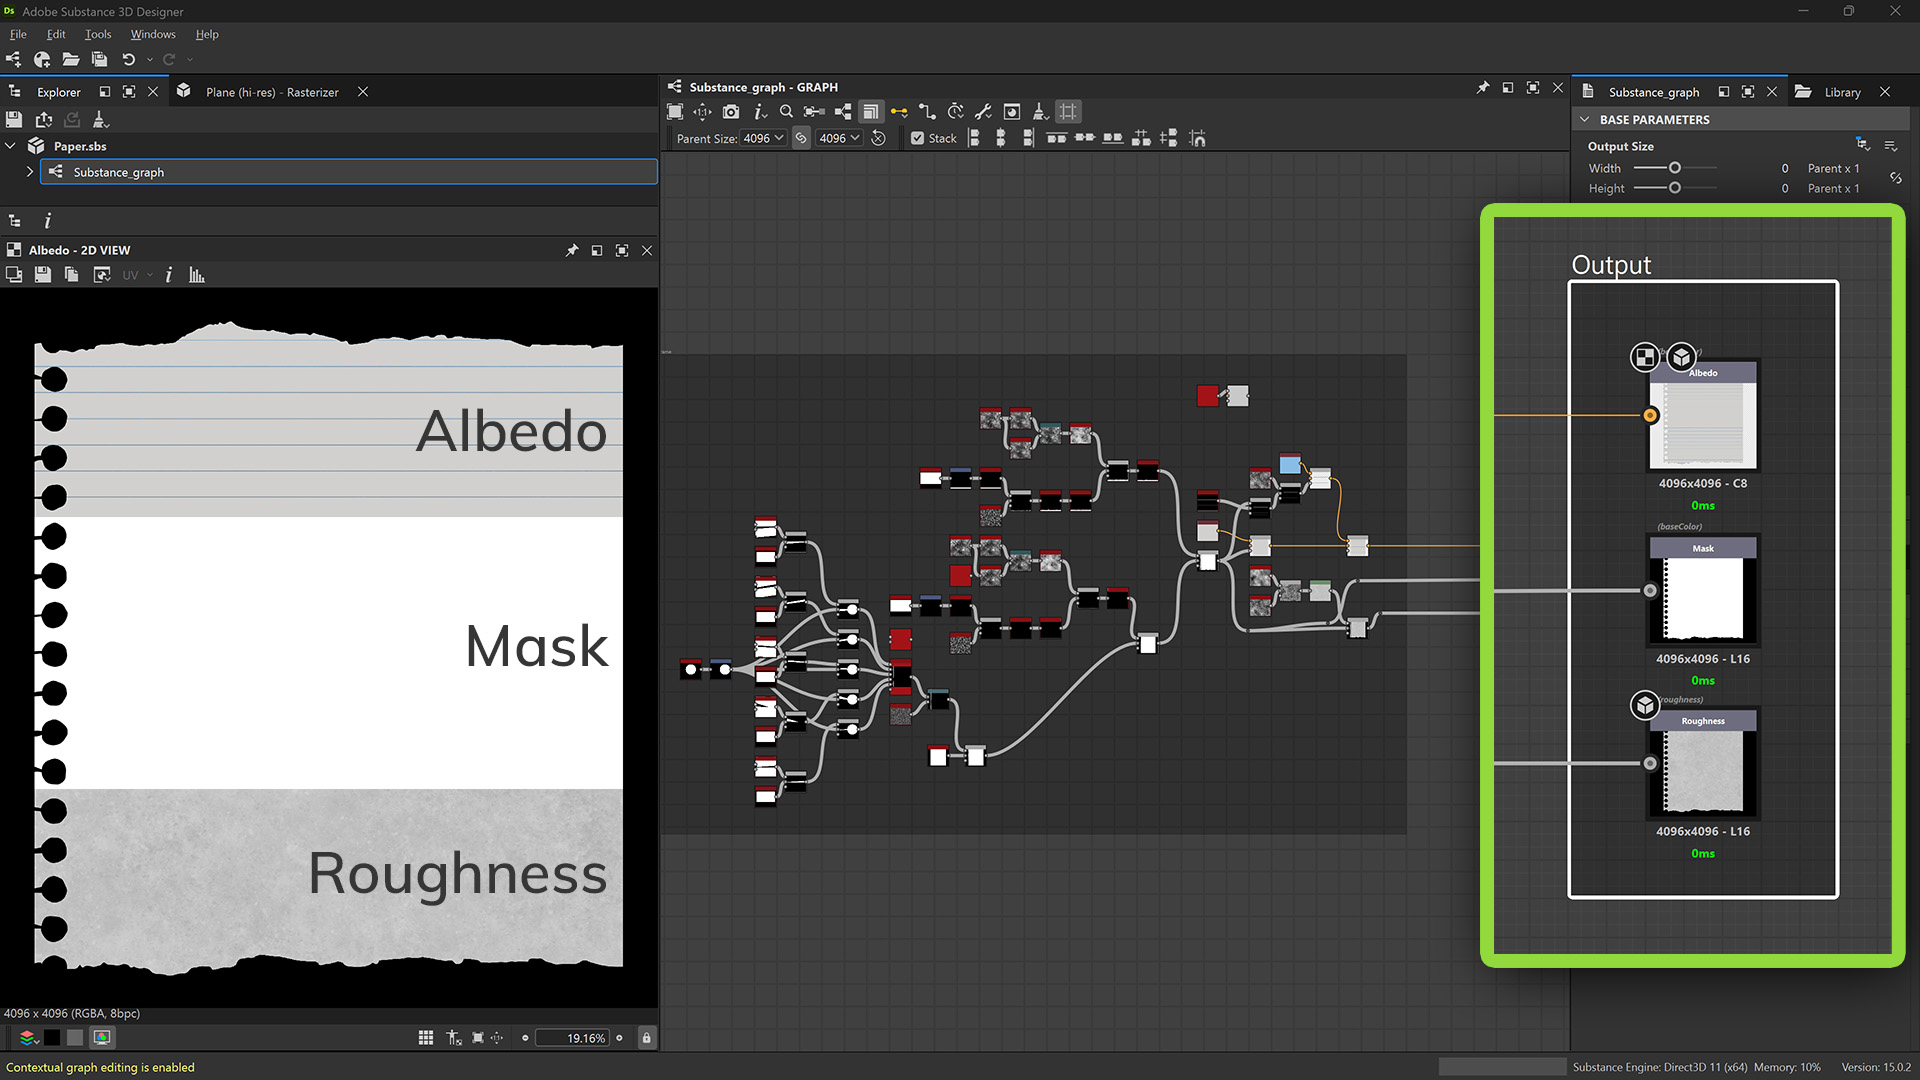Toggle the lock icon beside zoom percentage
The height and width of the screenshot is (1080, 1920).
tap(646, 1038)
